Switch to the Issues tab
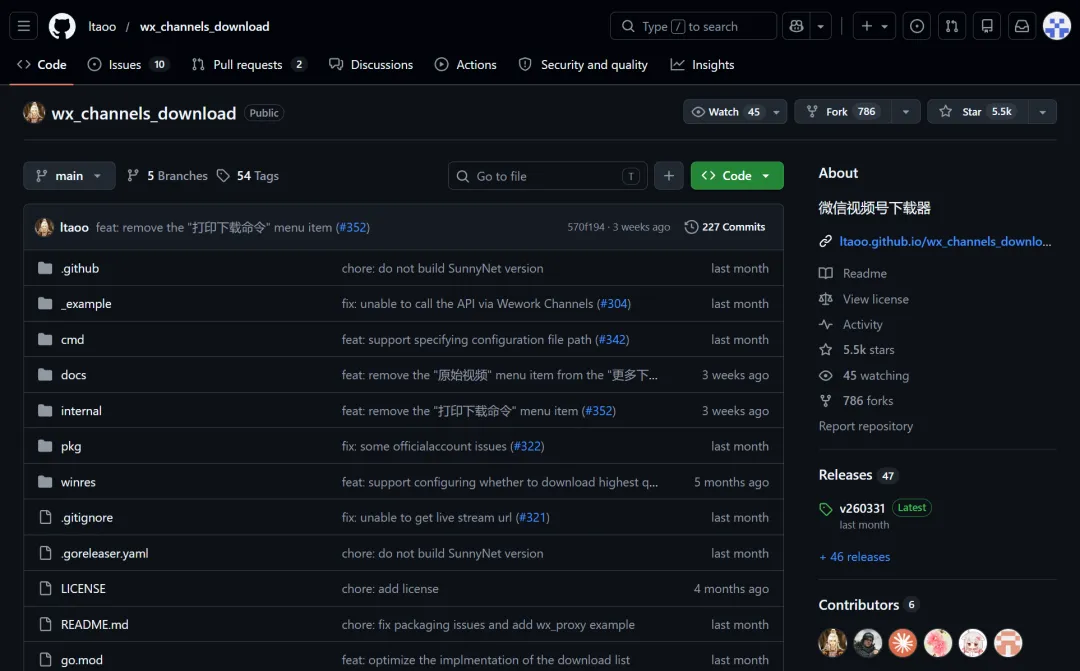The image size is (1080, 671). coord(128,65)
